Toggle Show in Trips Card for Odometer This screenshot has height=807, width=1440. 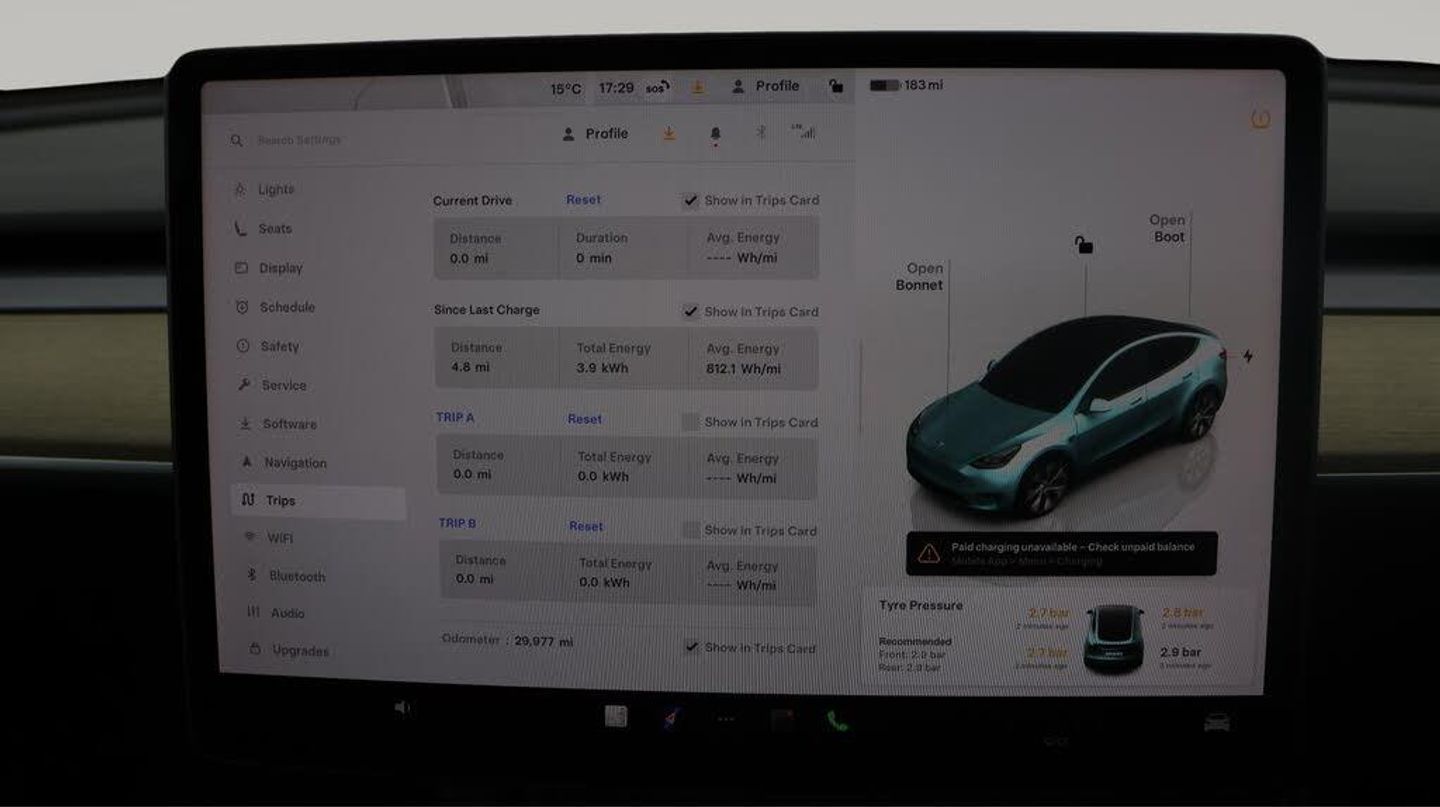[x=691, y=648]
